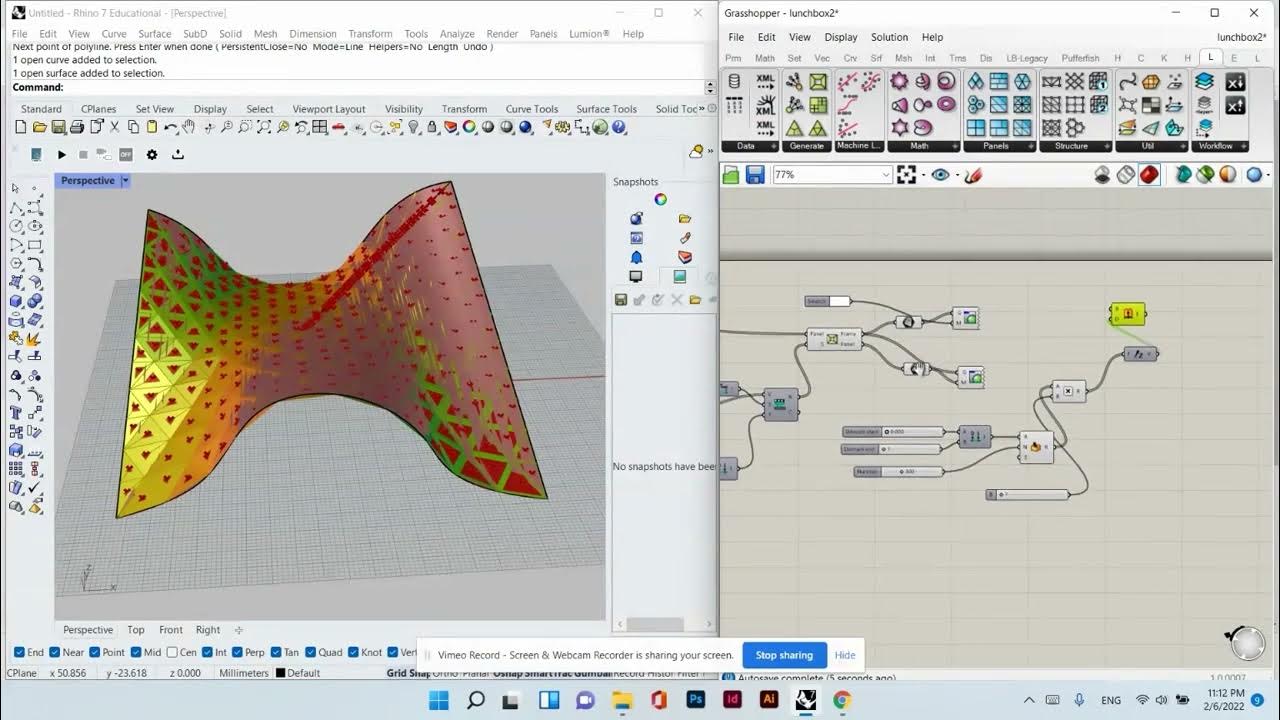
Task: Click the yellow component on Grasshopper canvas
Action: pyautogui.click(x=1127, y=314)
